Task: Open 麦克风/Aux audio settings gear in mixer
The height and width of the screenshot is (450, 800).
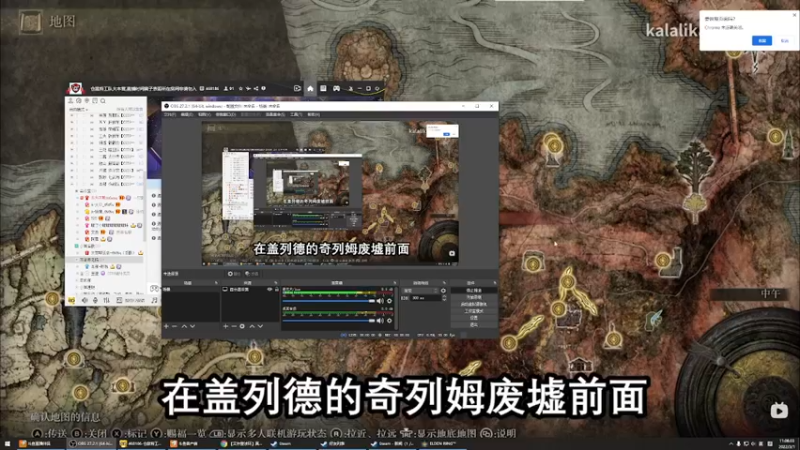Action: pyautogui.click(x=390, y=301)
